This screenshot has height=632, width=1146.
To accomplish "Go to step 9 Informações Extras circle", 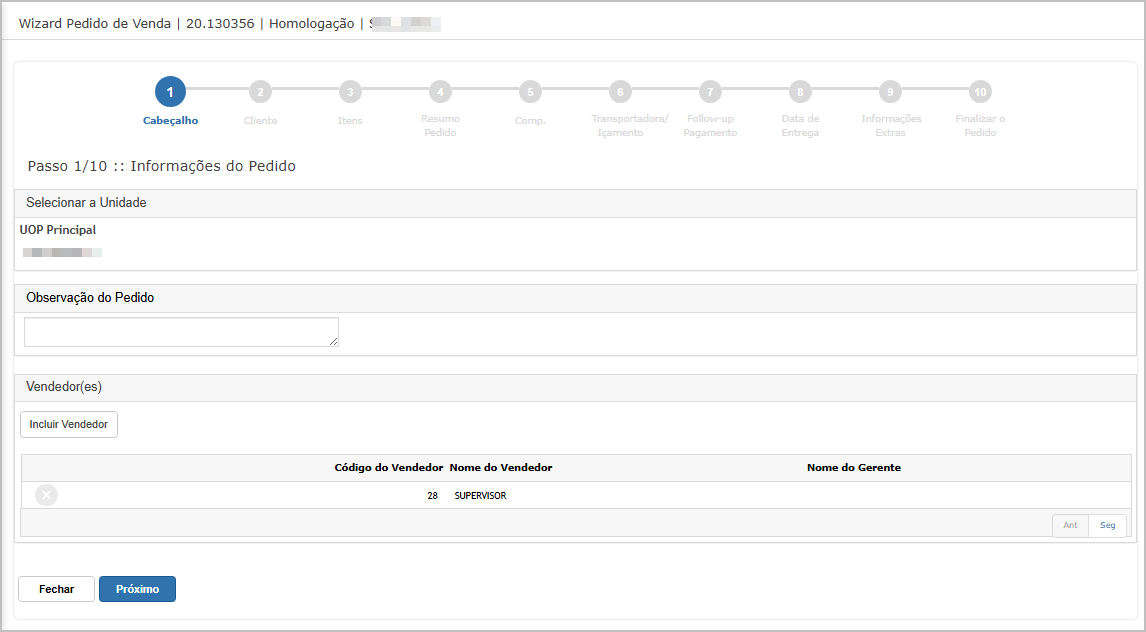I will pos(890,92).
